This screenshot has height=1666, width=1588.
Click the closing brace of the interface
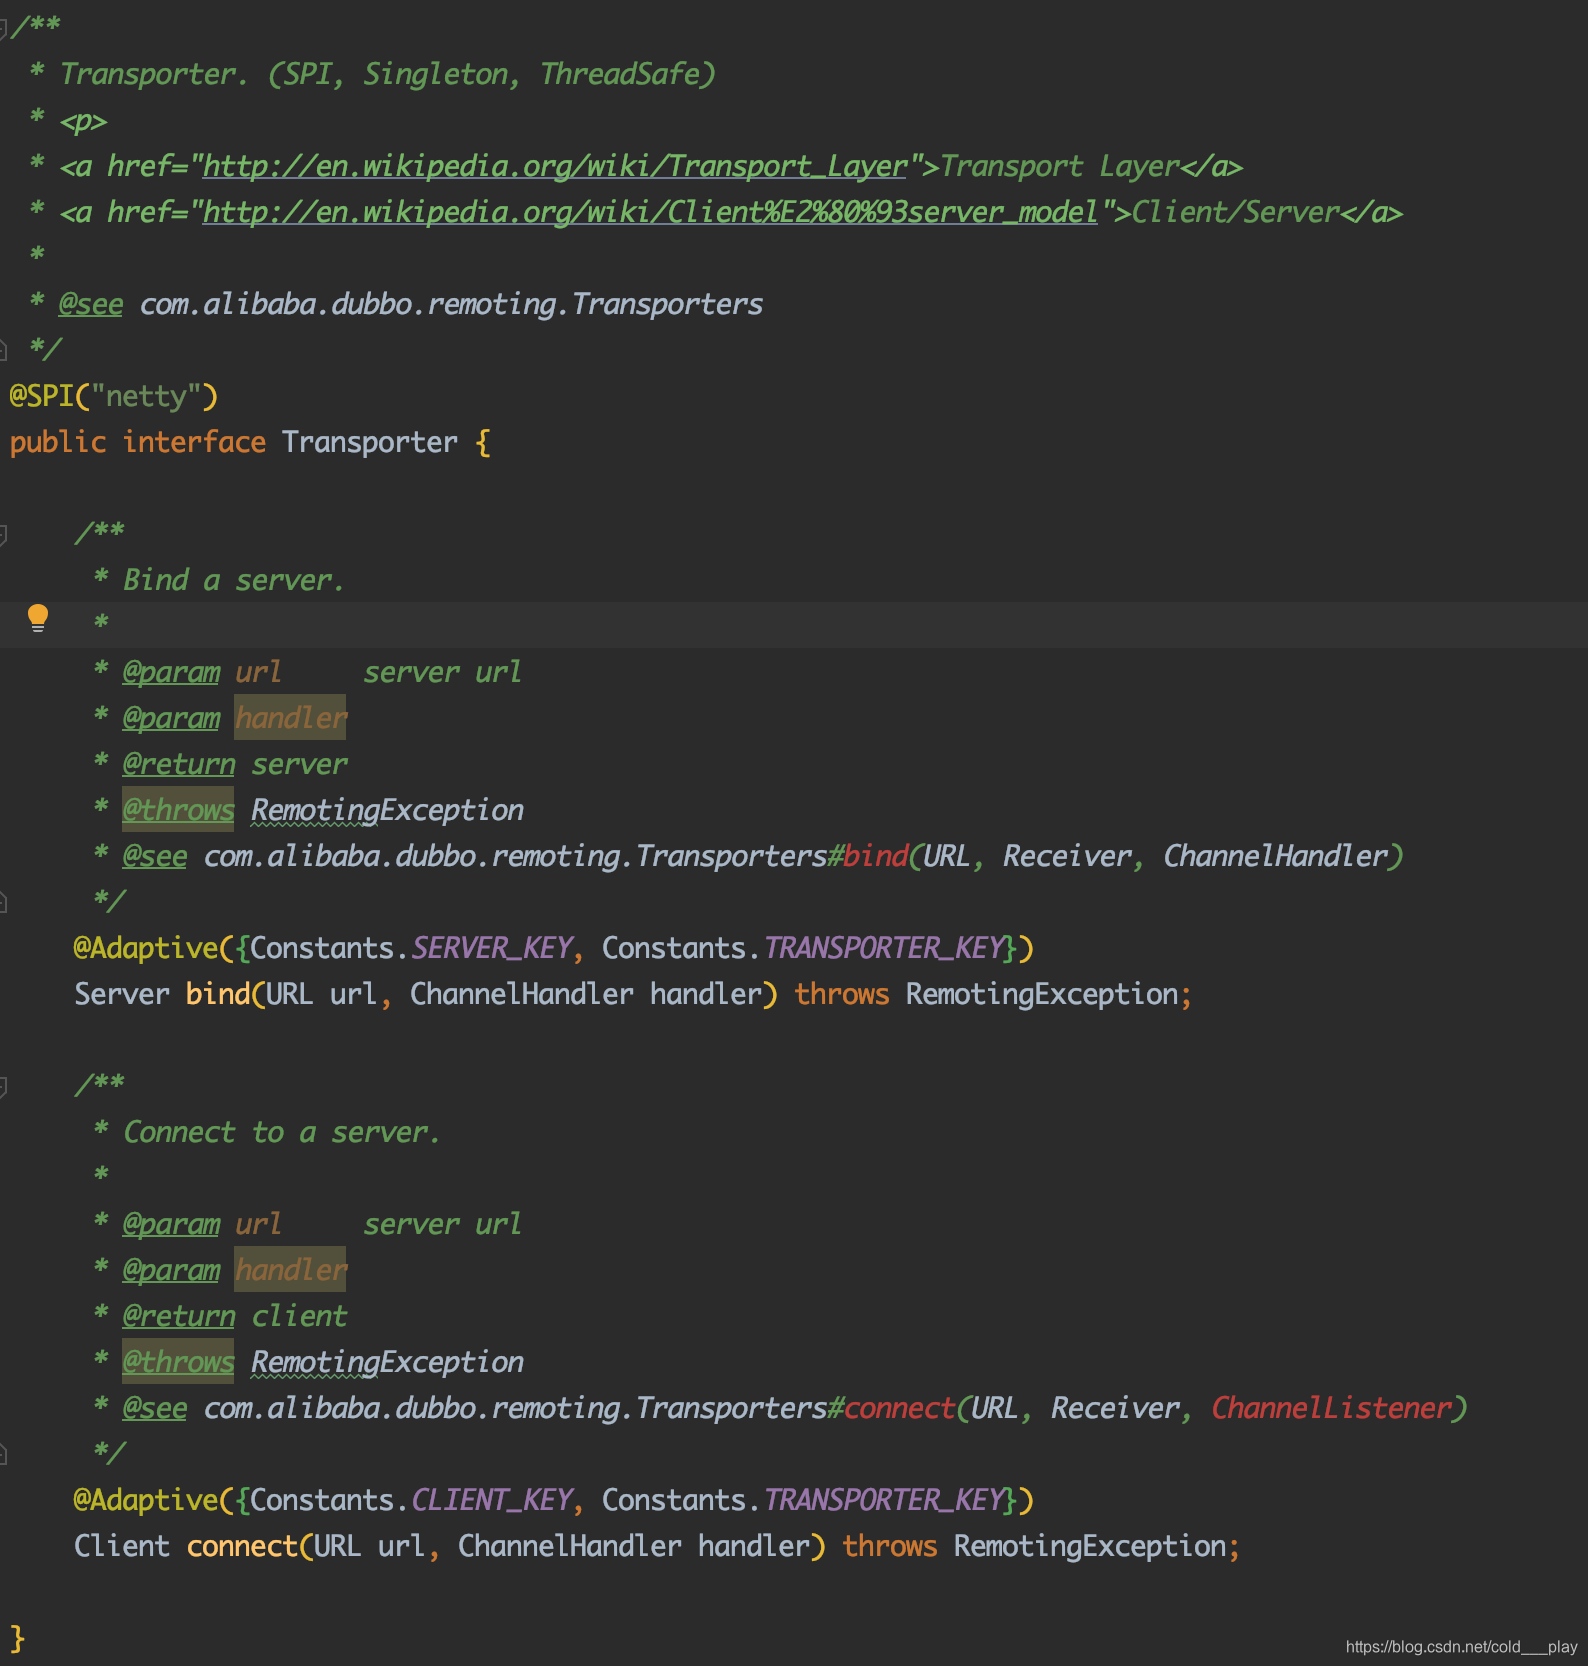17,1638
